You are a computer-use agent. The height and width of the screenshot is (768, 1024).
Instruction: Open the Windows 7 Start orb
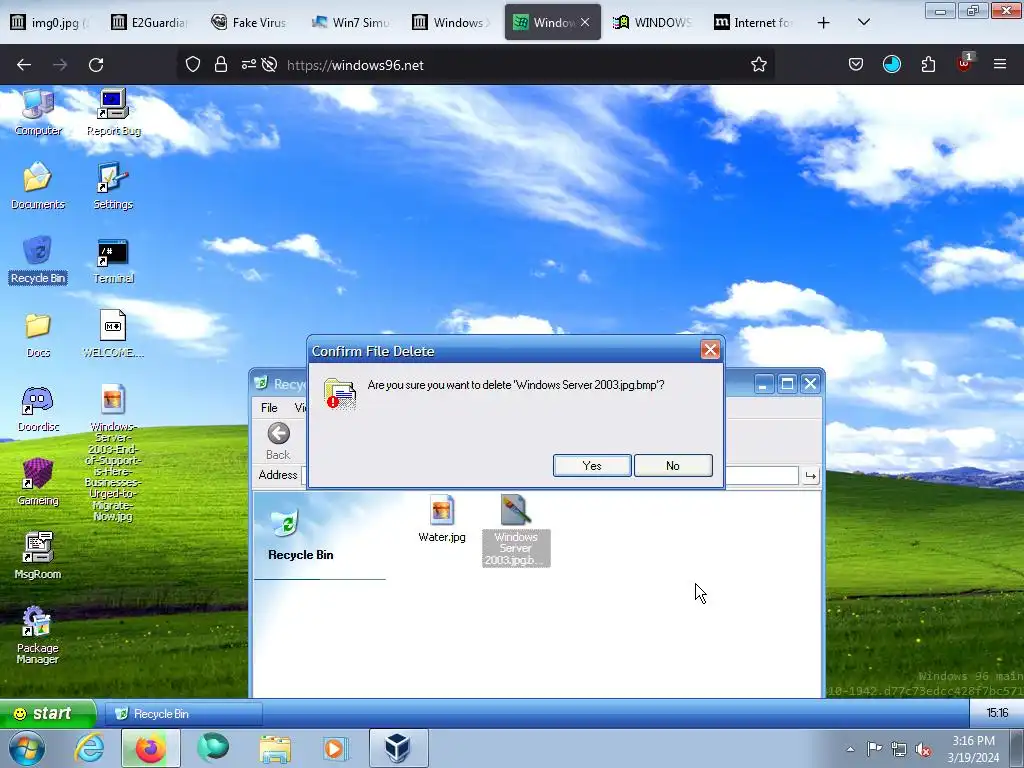click(x=26, y=748)
